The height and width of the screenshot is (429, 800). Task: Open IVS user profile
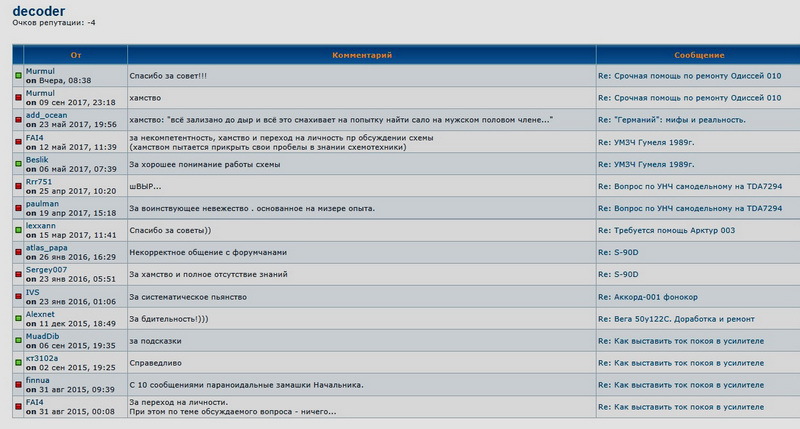(x=32, y=292)
